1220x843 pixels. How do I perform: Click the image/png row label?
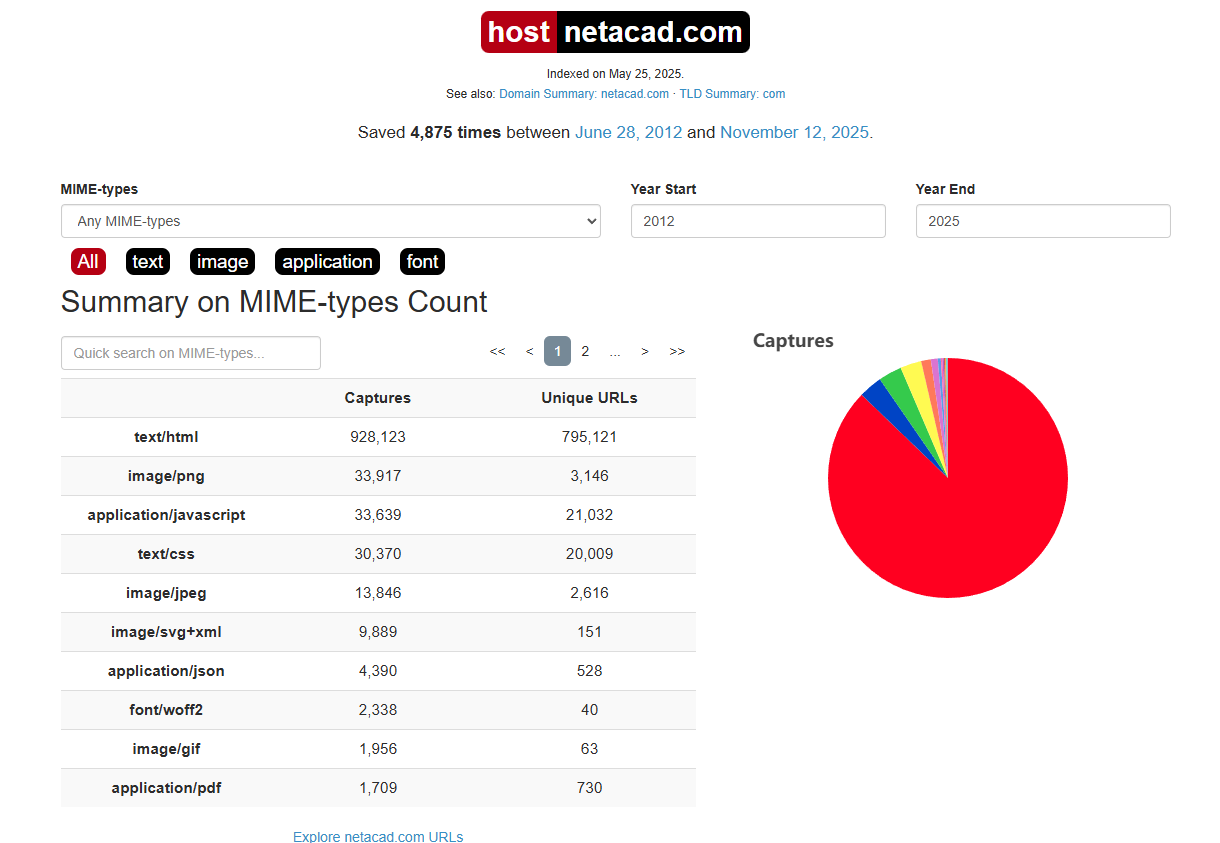coord(166,476)
